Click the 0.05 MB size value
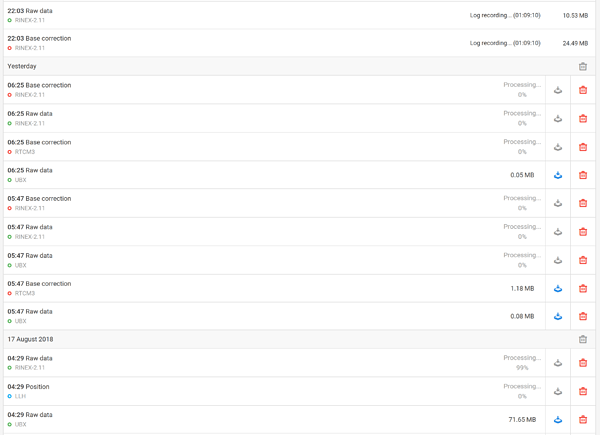 (522, 175)
